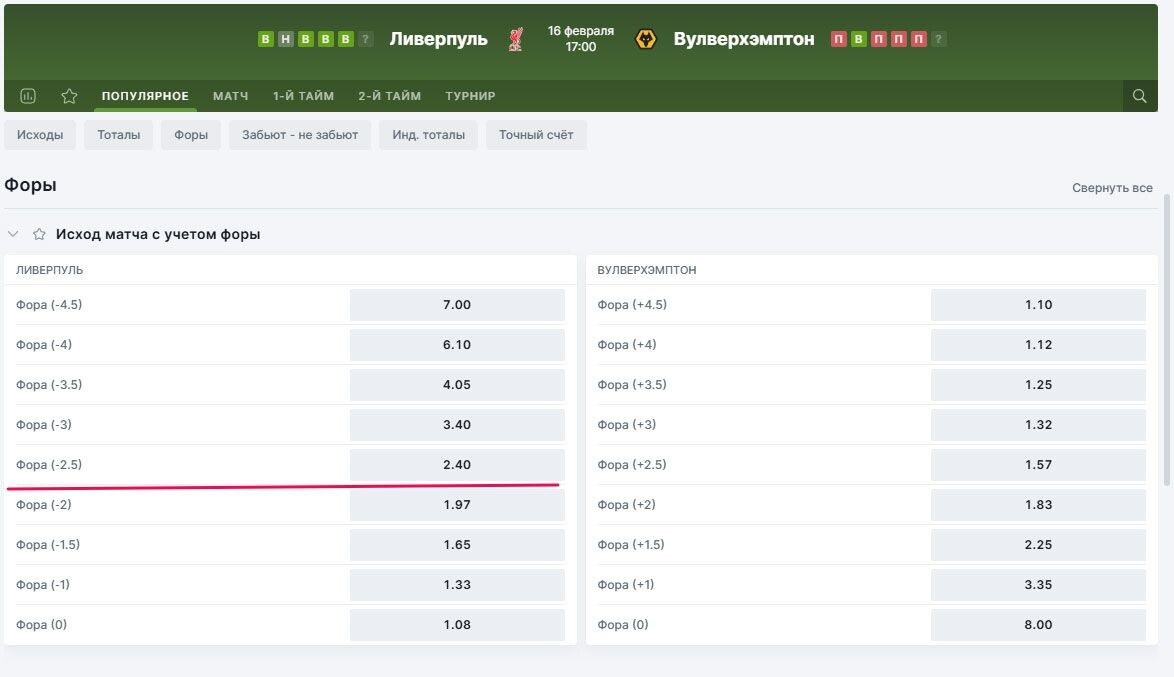
Task: Pick Liverpool Фора (-3.5) odds 4.05
Action: tap(457, 385)
